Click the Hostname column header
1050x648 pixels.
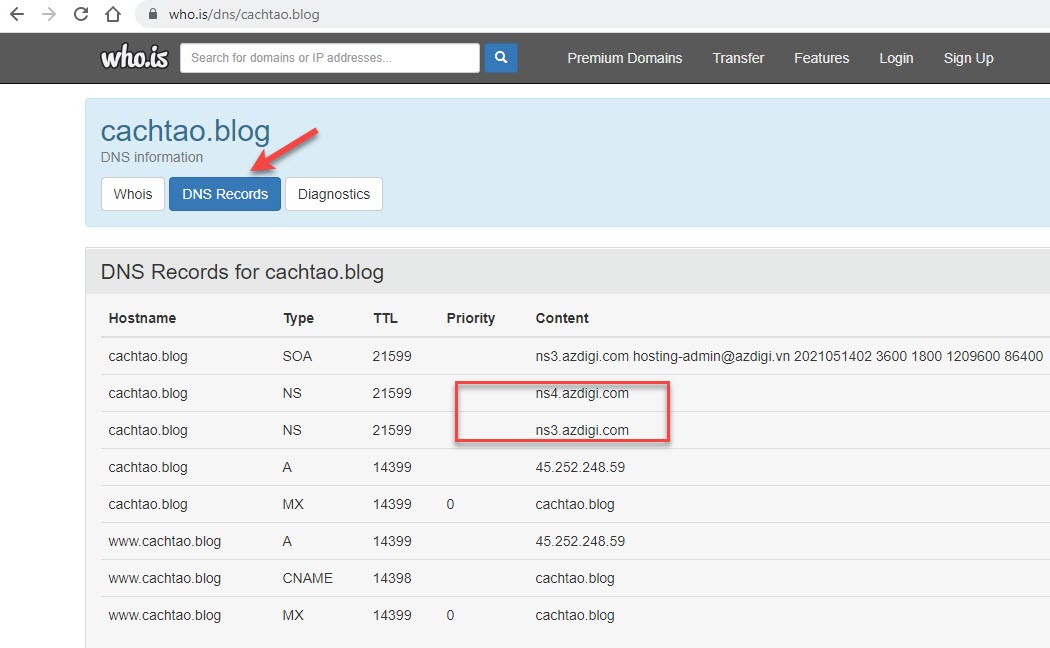click(142, 318)
